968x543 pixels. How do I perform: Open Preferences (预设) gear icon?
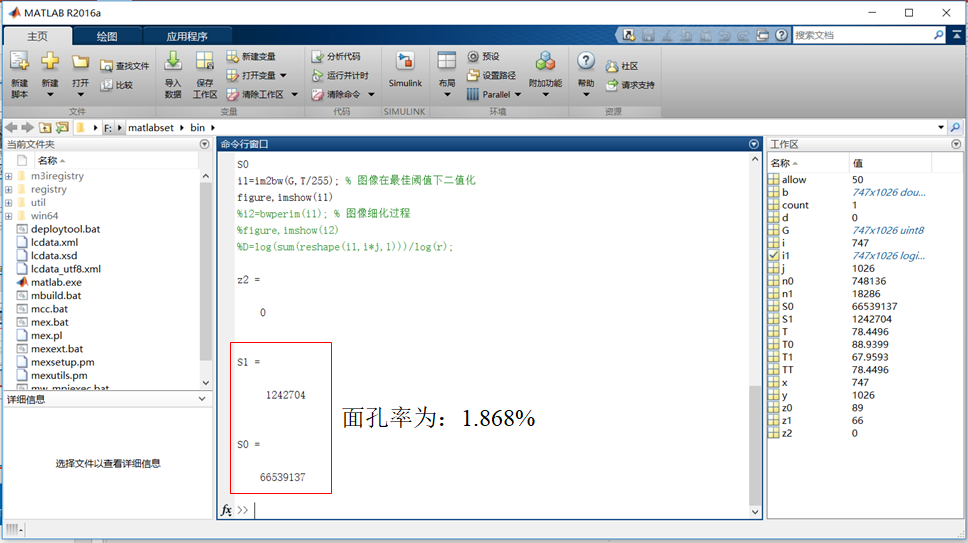473,57
